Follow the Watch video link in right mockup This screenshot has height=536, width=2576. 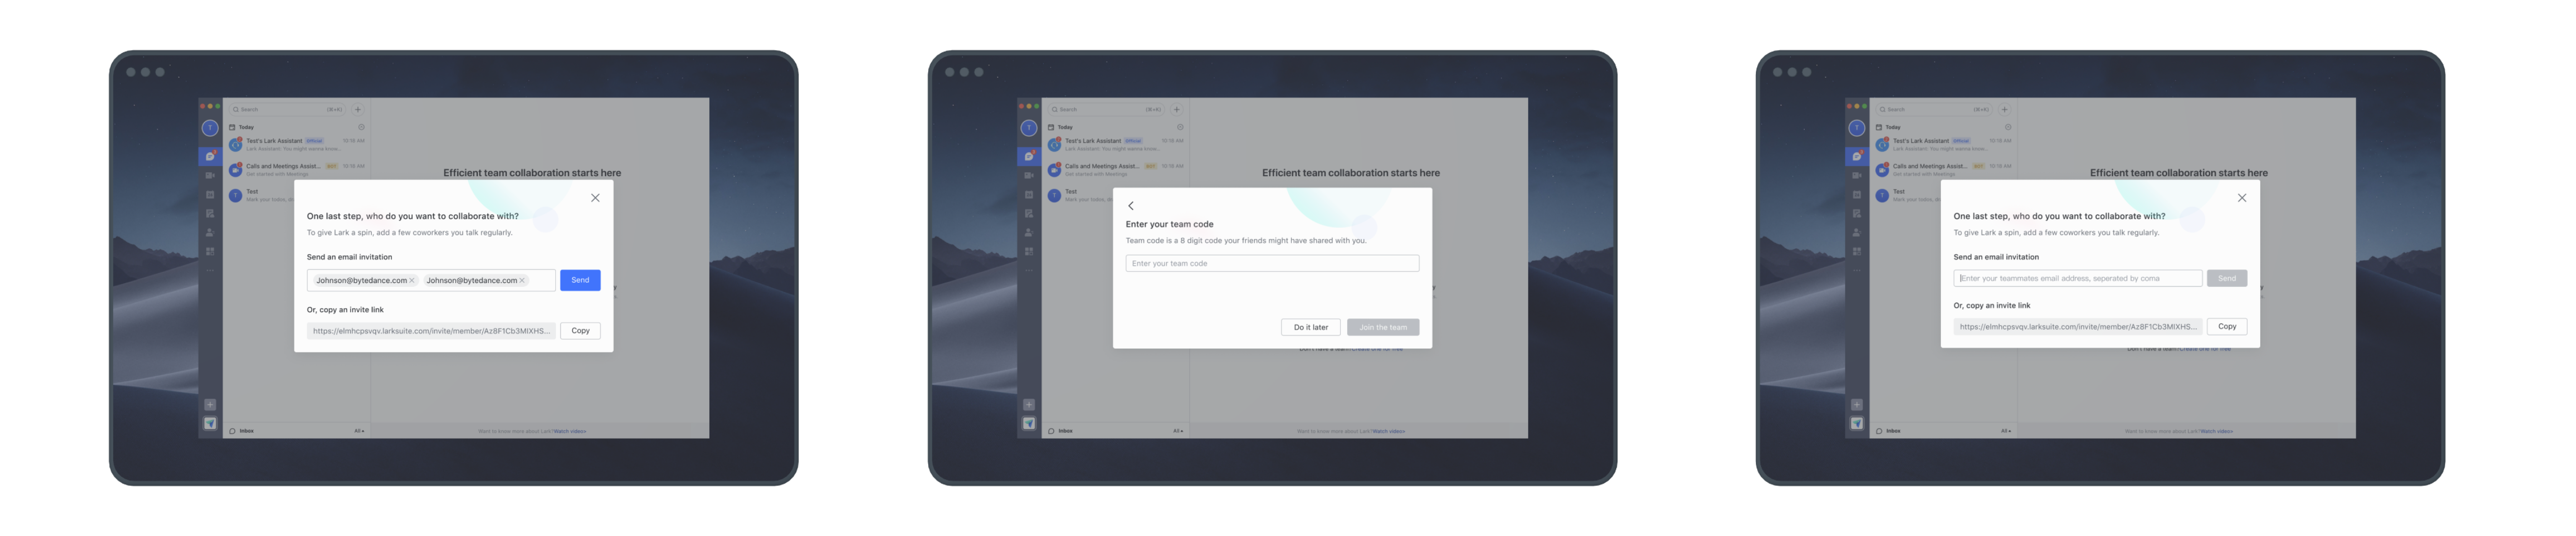point(2217,431)
